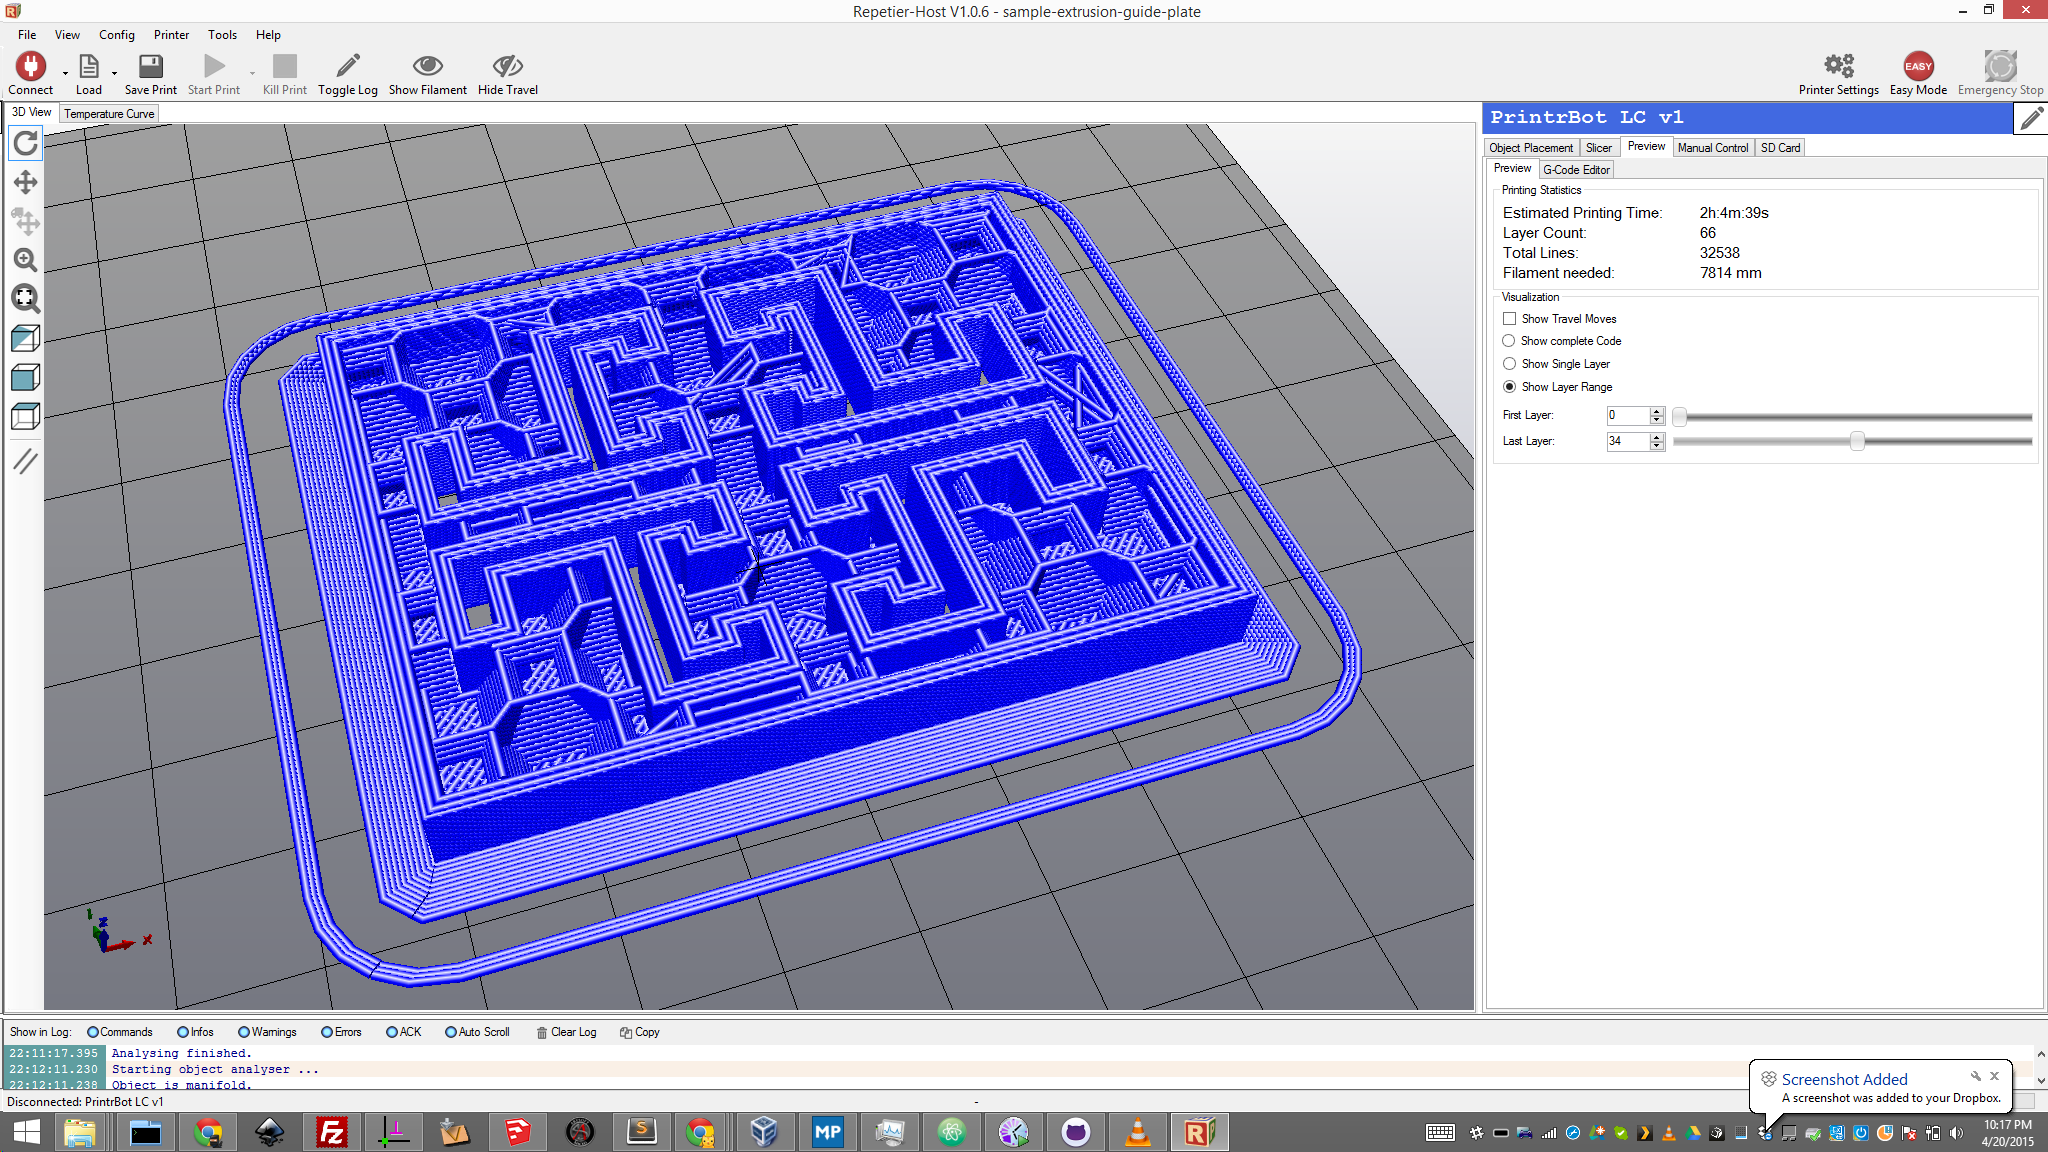This screenshot has height=1152, width=2048.
Task: Click the Toggle Log pencil icon
Action: [347, 67]
